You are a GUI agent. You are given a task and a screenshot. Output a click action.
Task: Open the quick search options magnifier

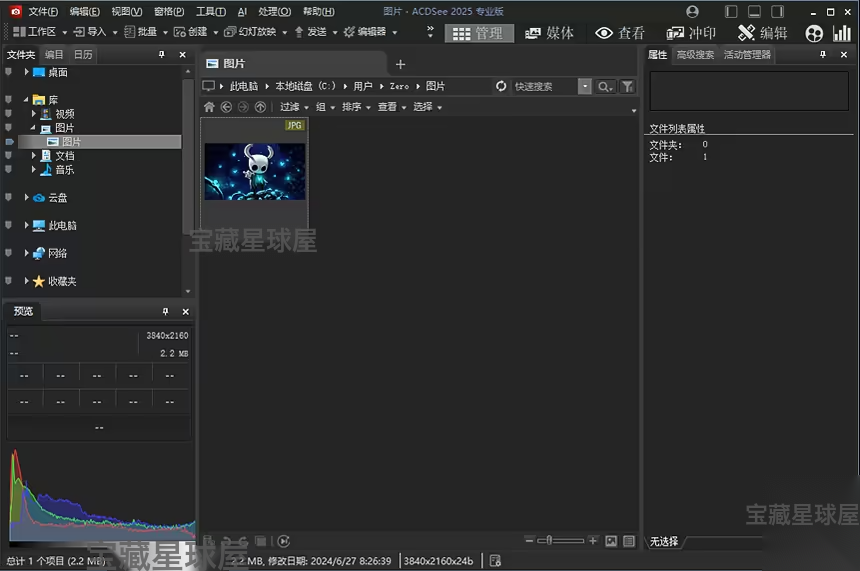click(605, 87)
